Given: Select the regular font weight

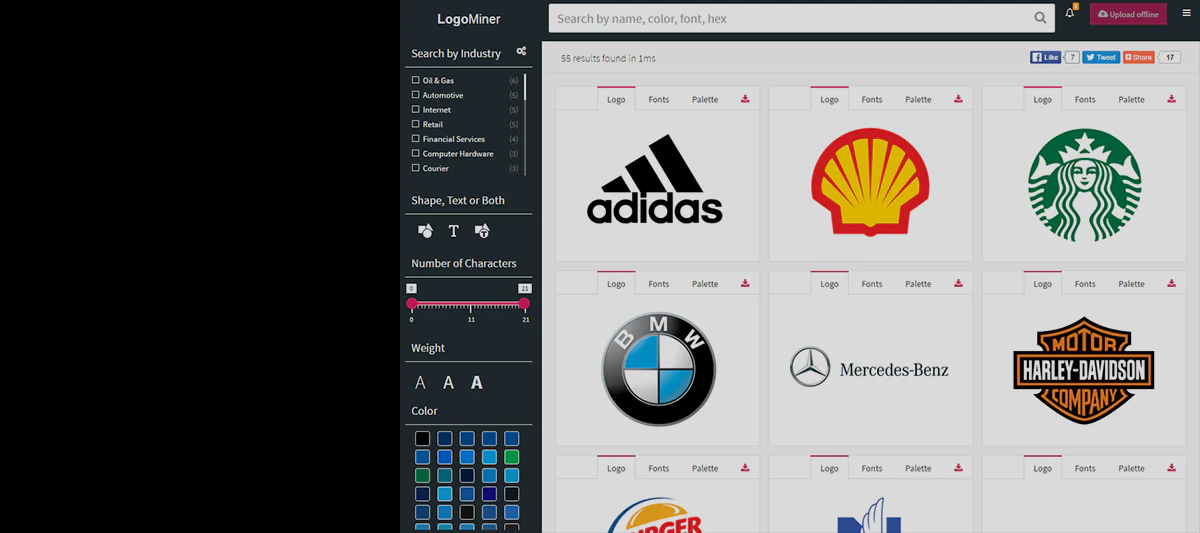Looking at the screenshot, I should pos(448,382).
